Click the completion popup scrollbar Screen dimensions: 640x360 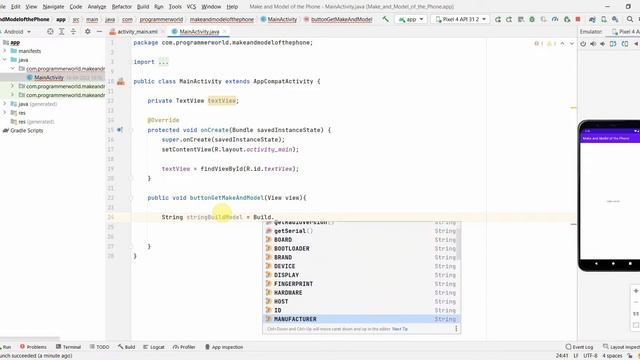click(458, 244)
